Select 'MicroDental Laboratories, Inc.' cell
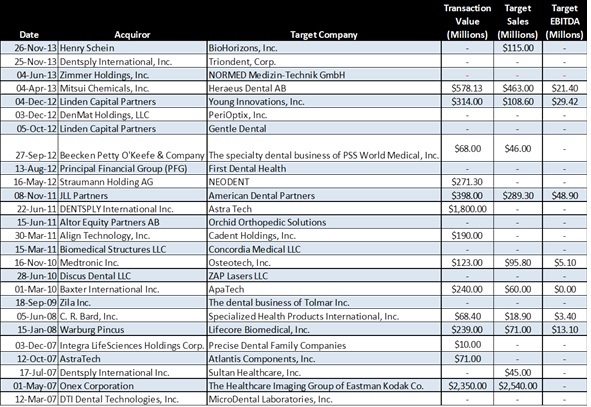 324,399
